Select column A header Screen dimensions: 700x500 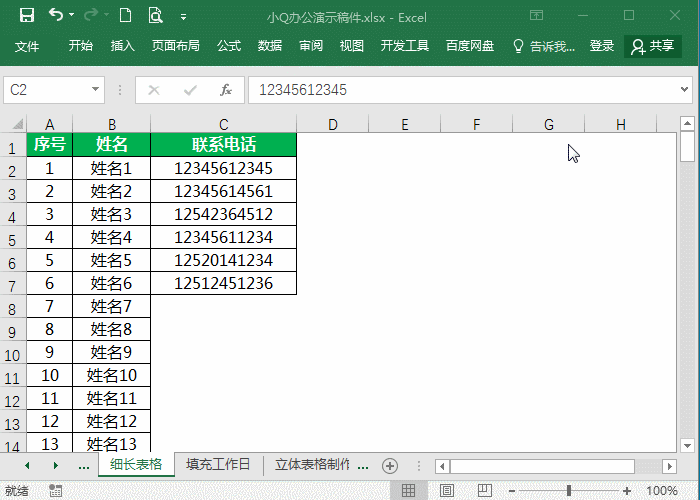tap(50, 124)
